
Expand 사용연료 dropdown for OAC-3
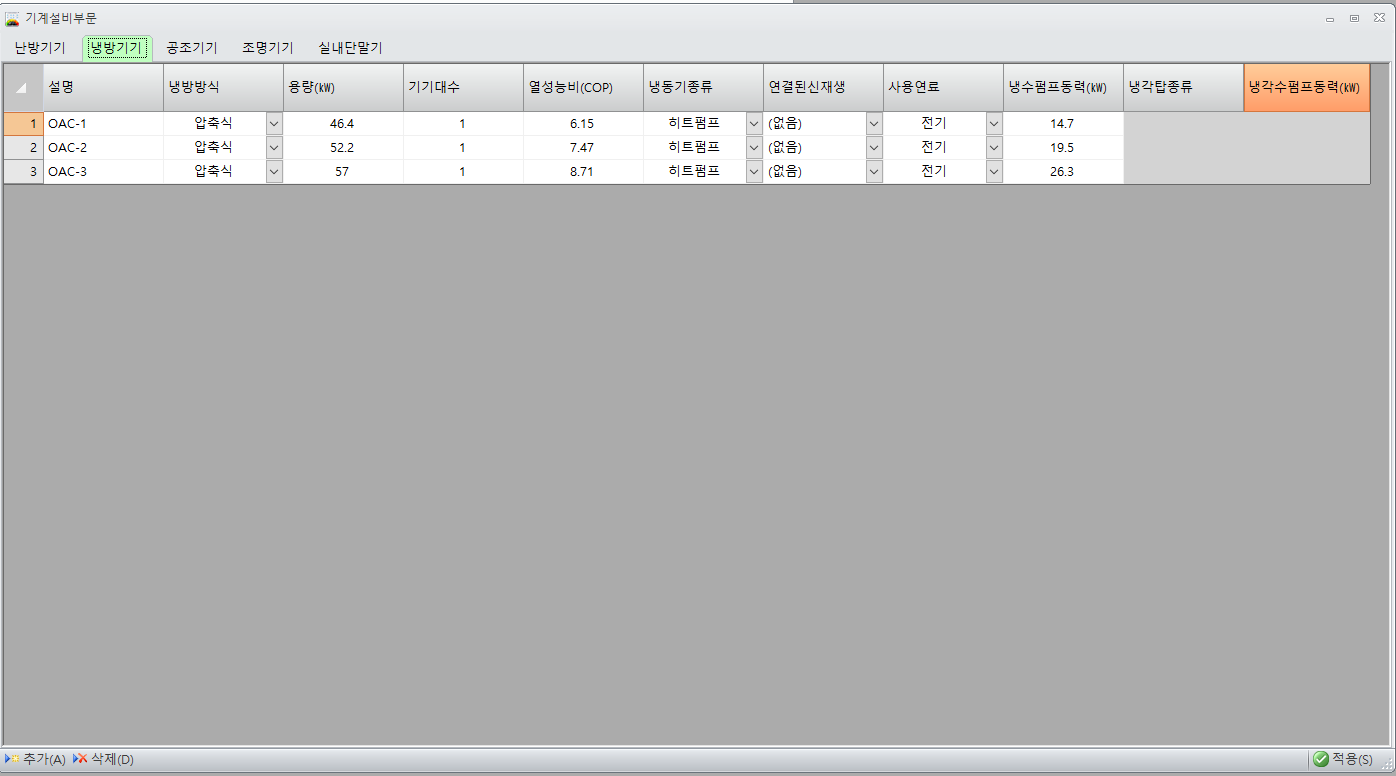tap(994, 171)
